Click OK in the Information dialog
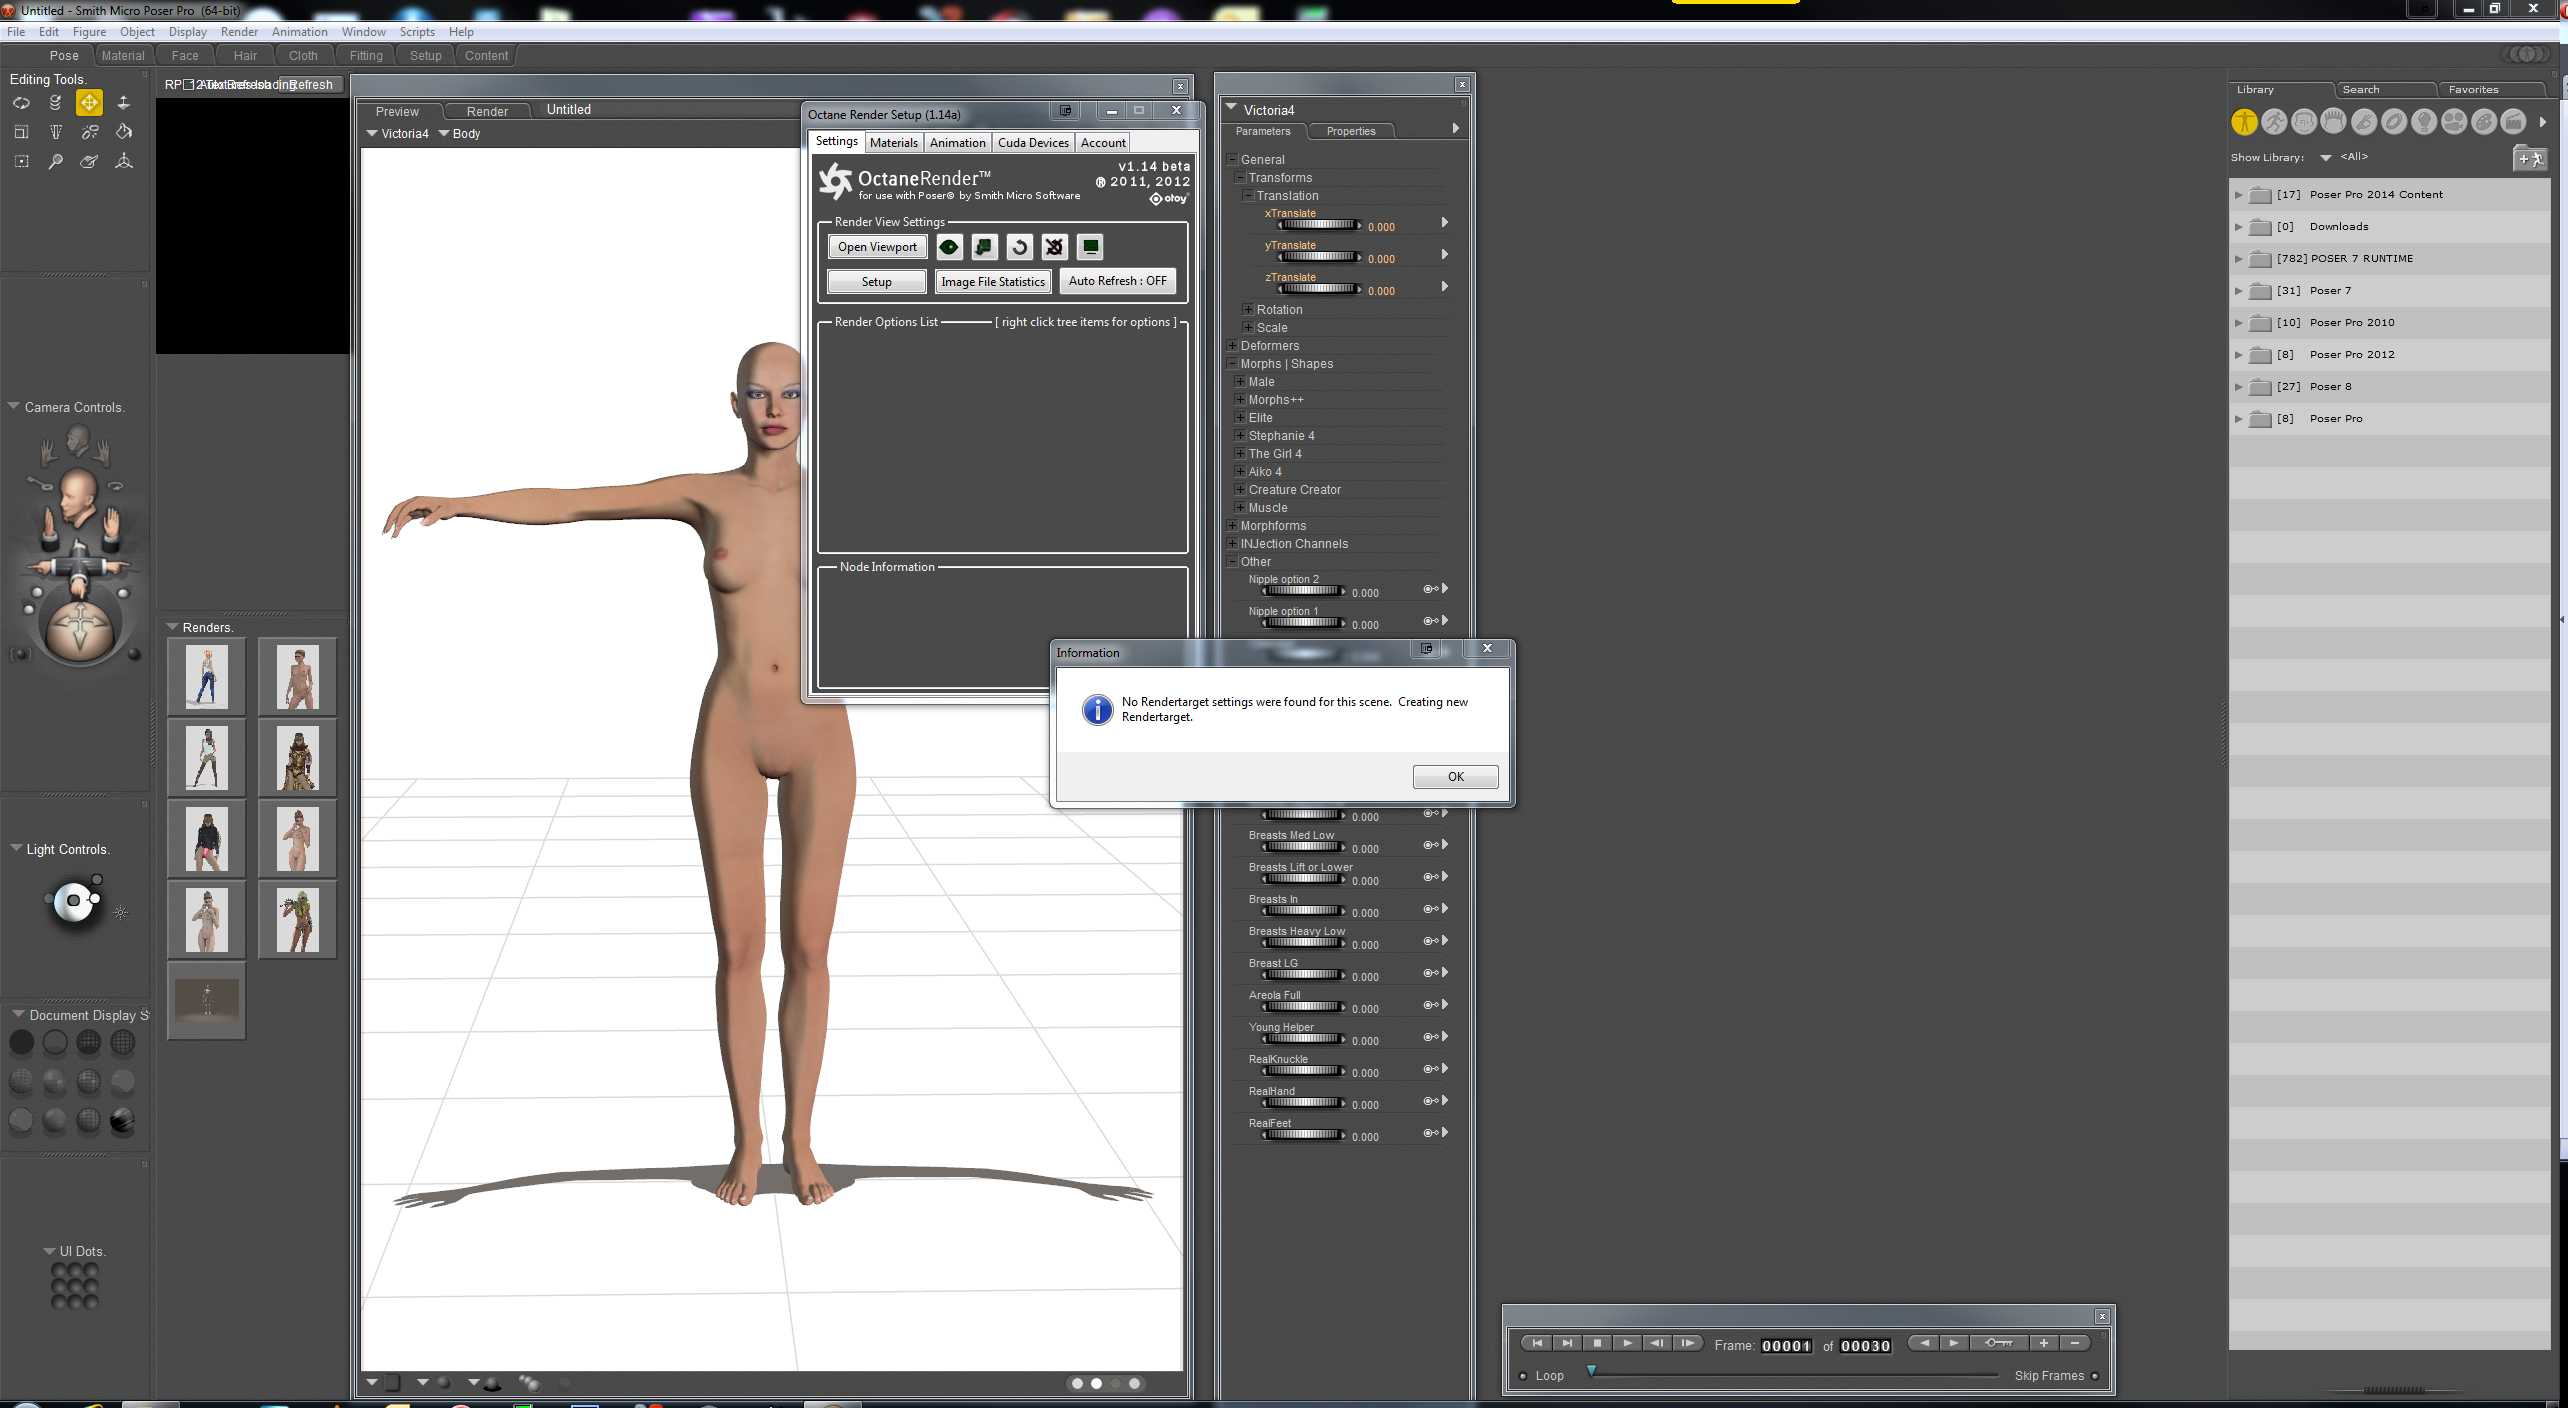Screen dimensions: 2568x1408 [1455, 777]
